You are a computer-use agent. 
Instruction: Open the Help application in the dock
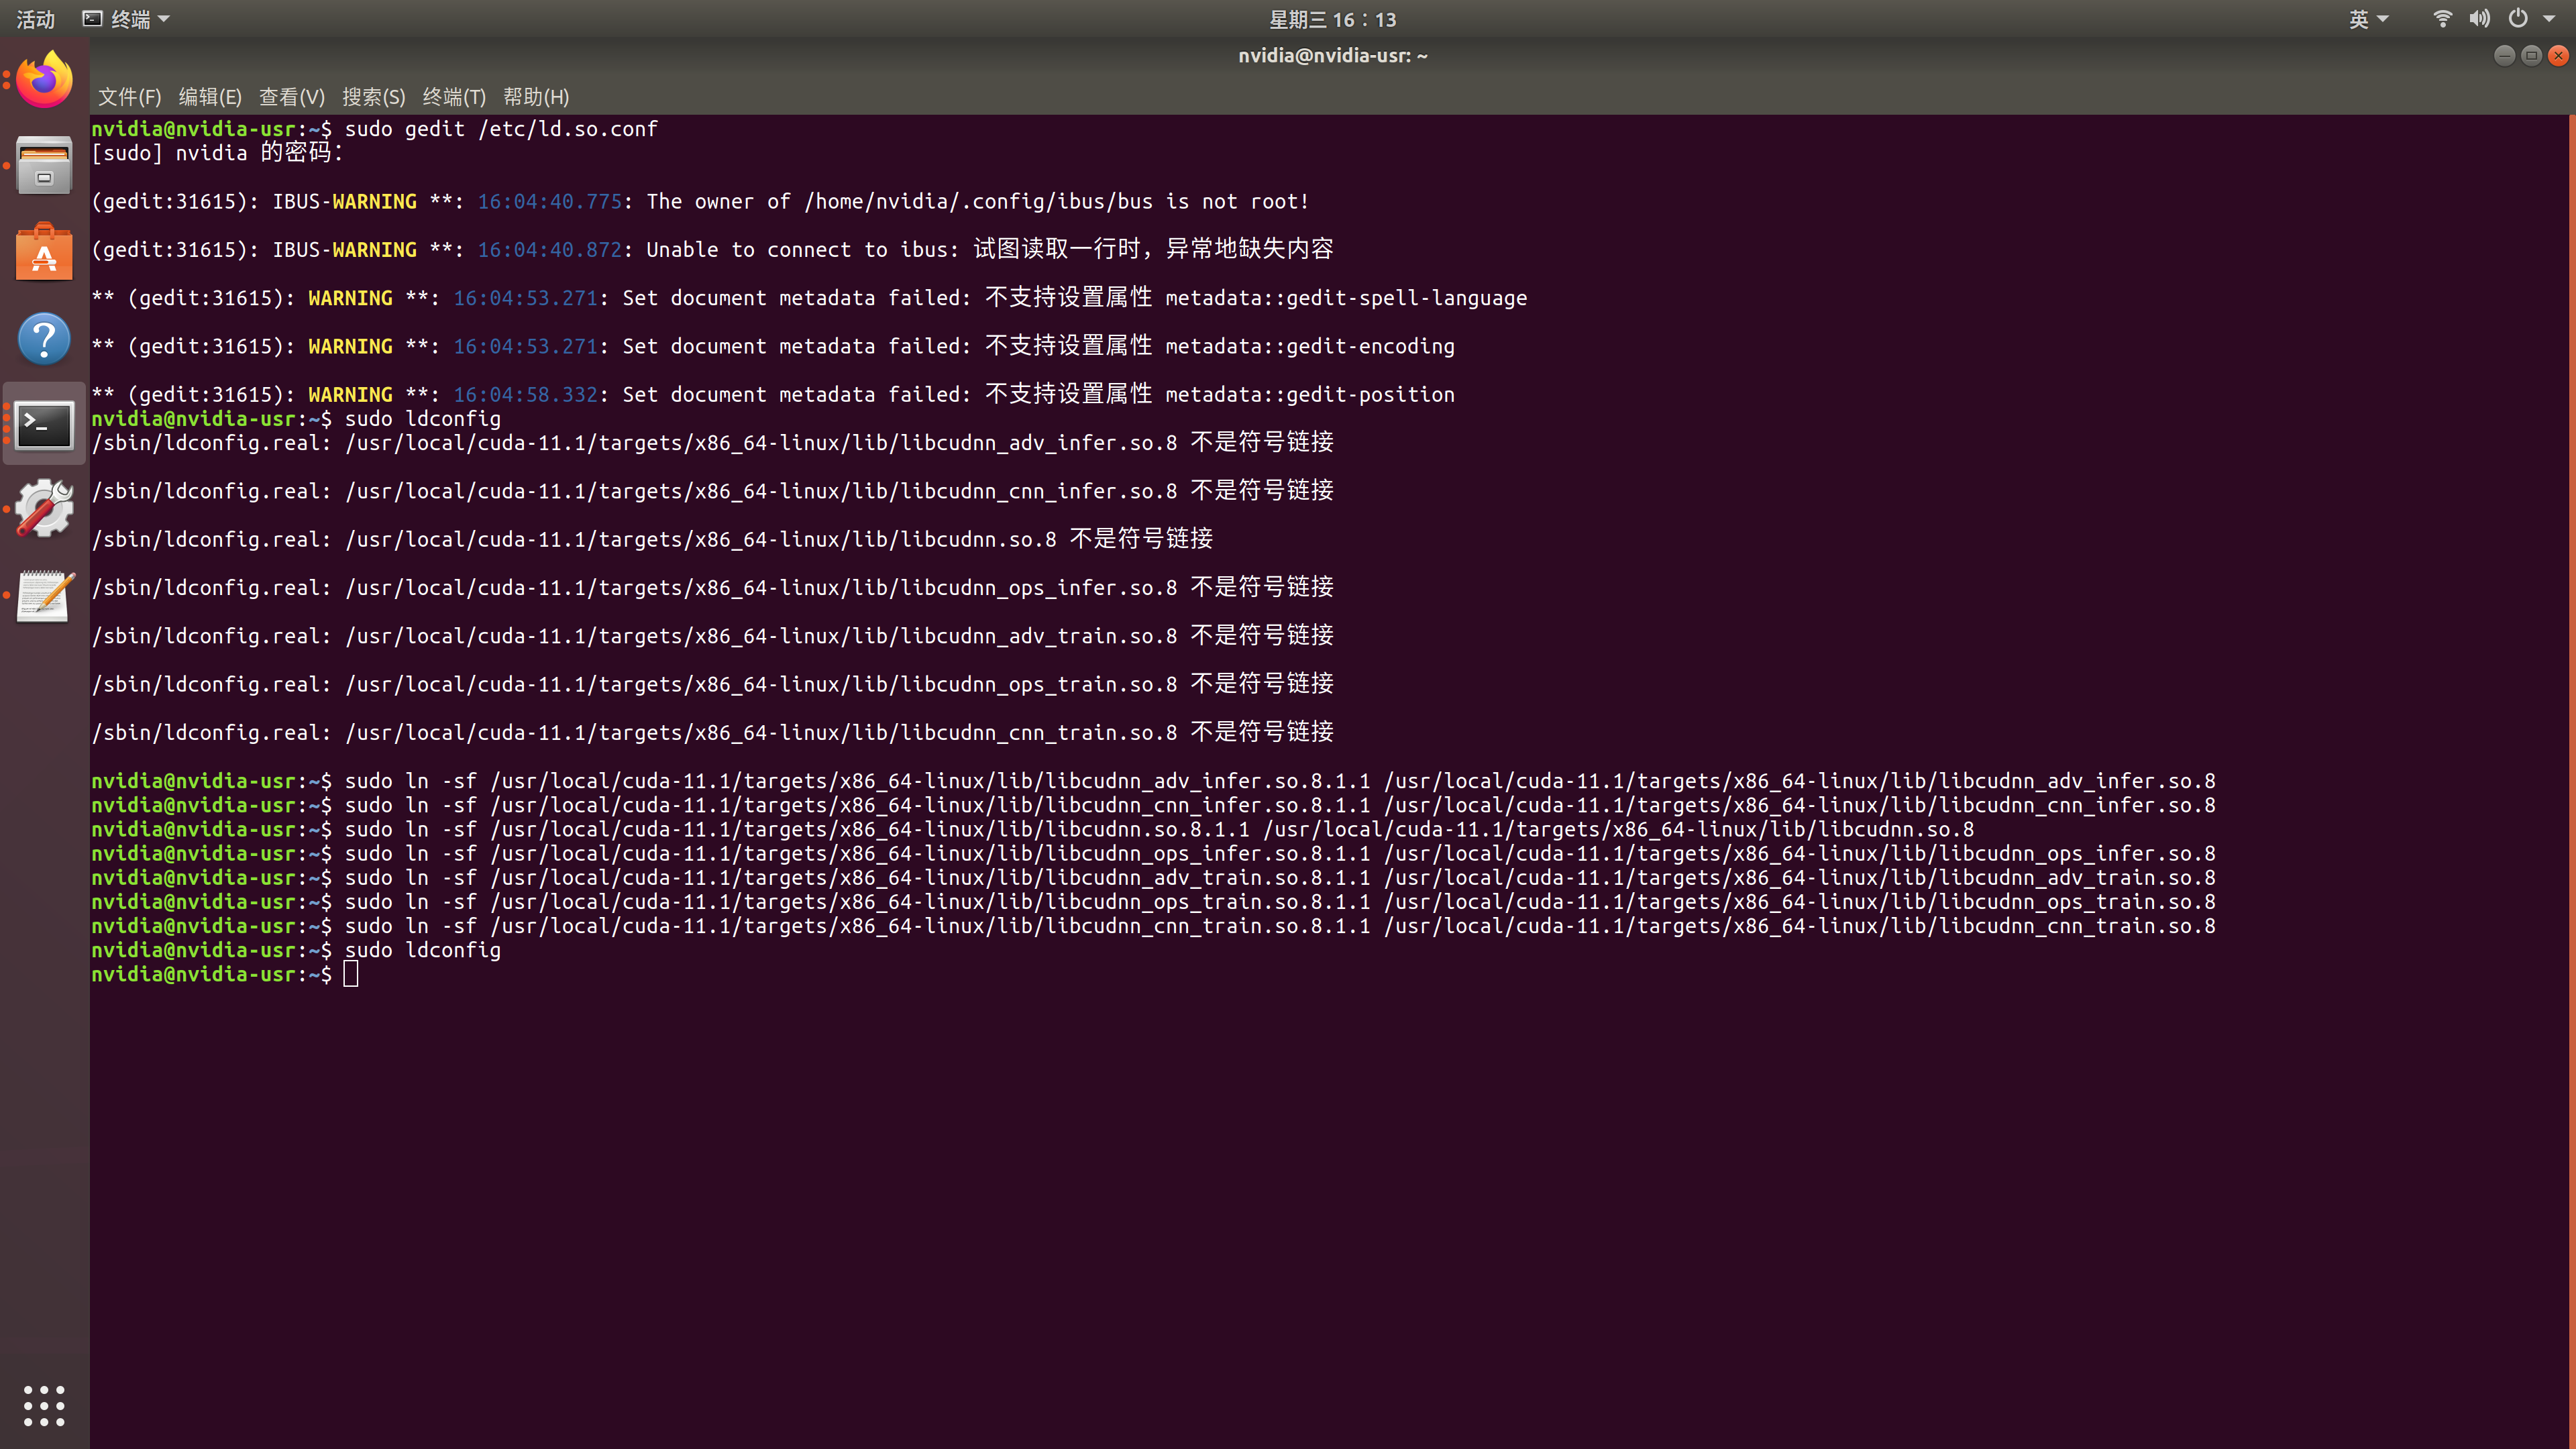coord(43,338)
